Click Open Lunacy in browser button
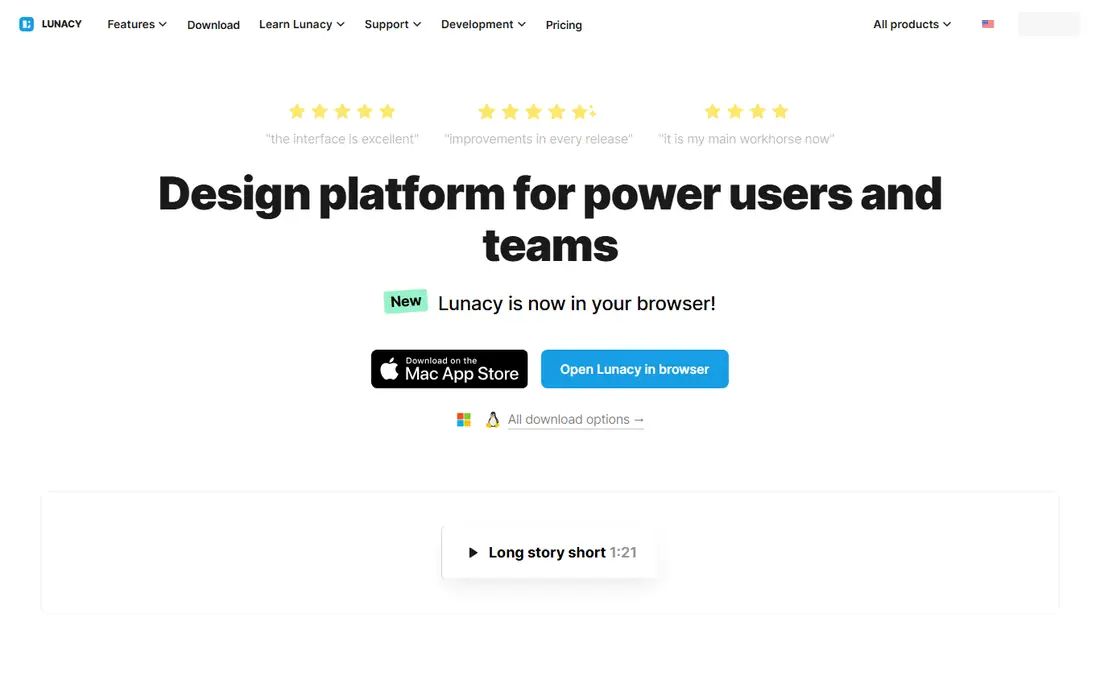Screen dimensions: 1100x688 (634, 369)
